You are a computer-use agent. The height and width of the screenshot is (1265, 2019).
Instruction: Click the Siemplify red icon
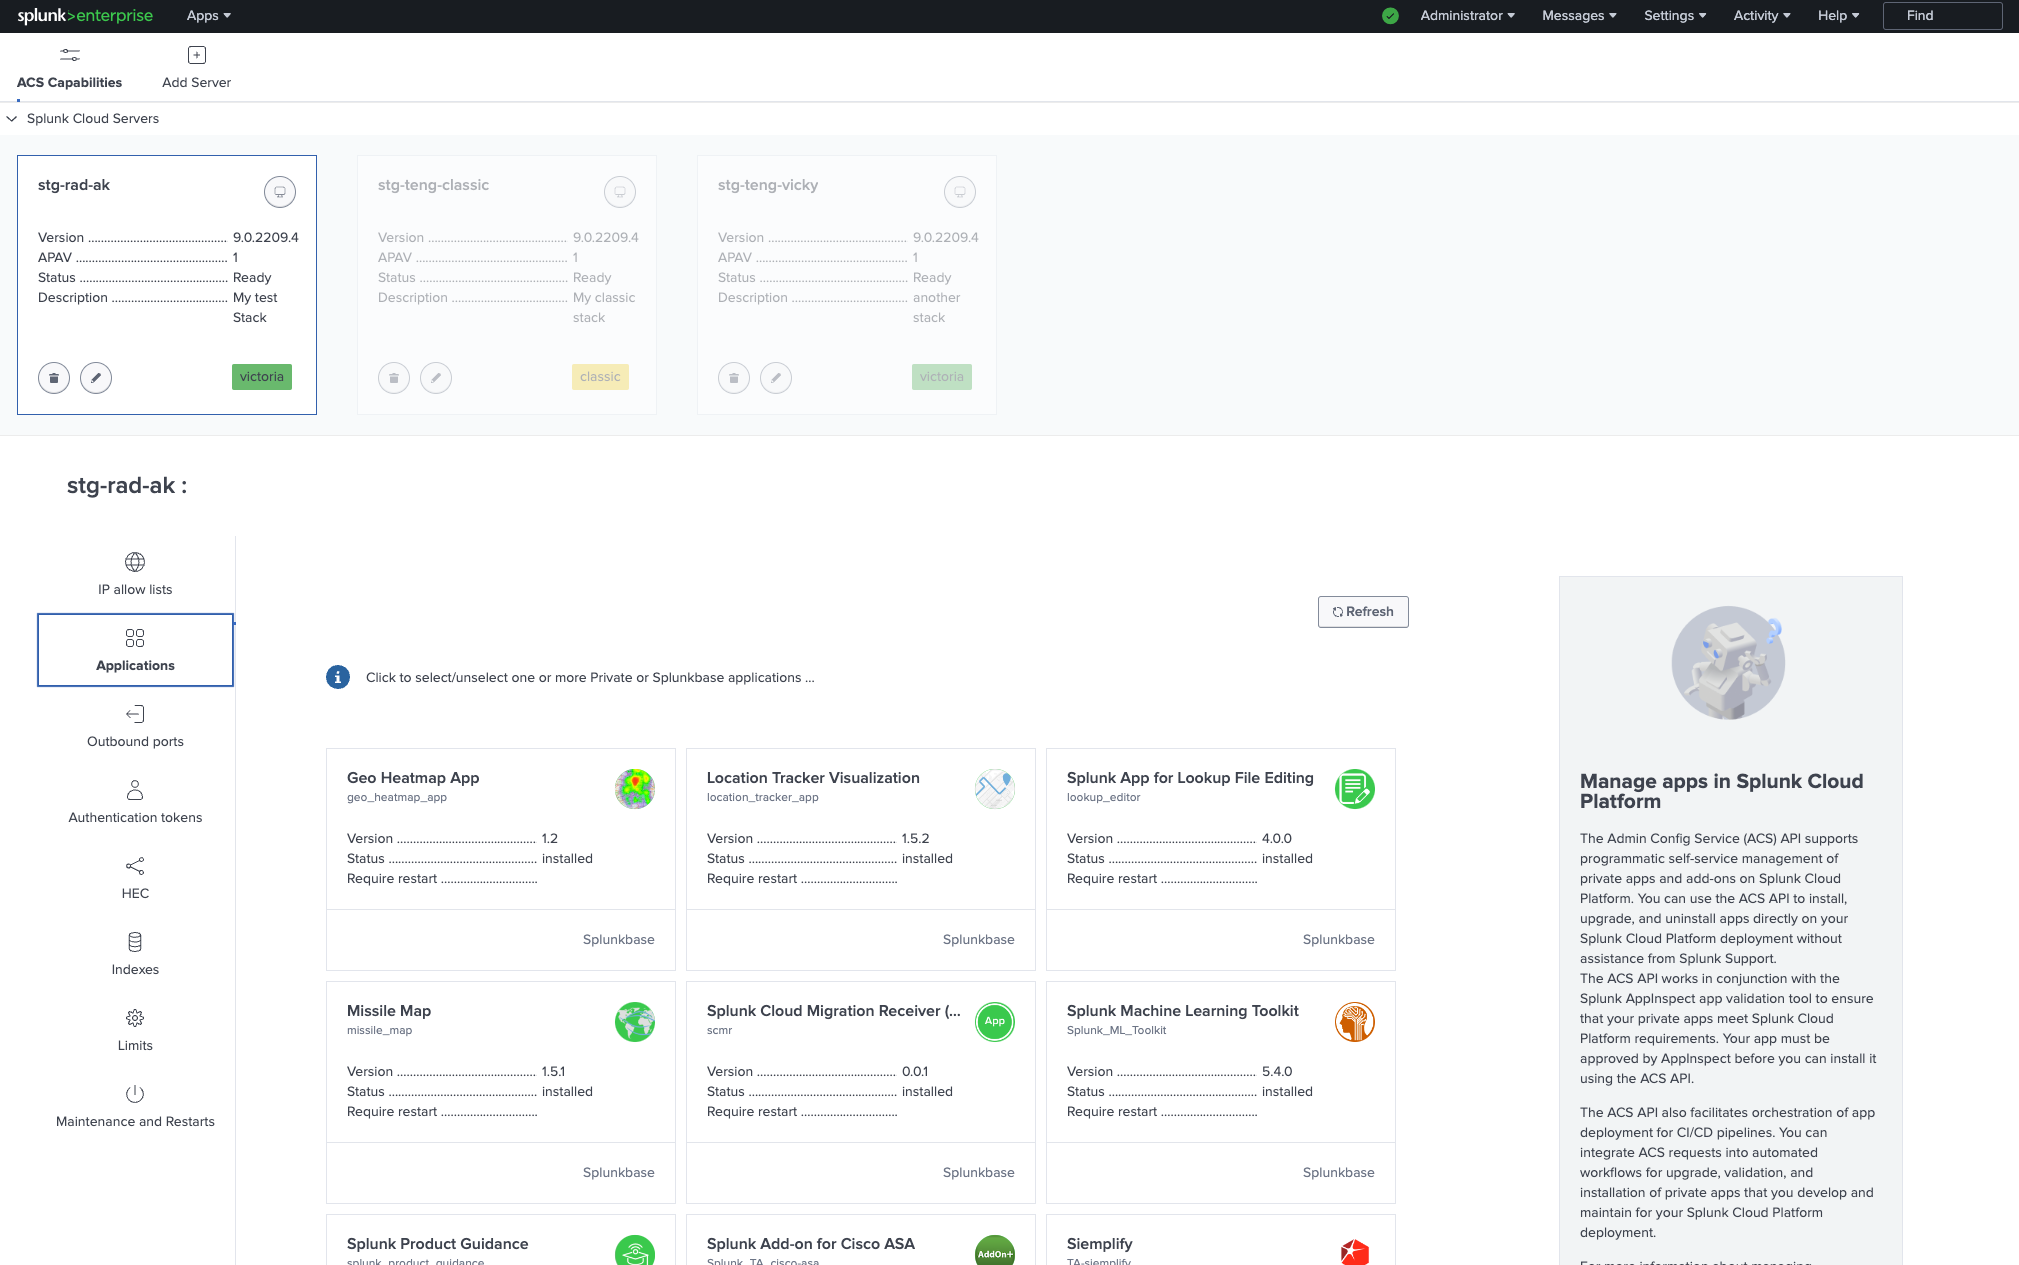(1355, 1251)
